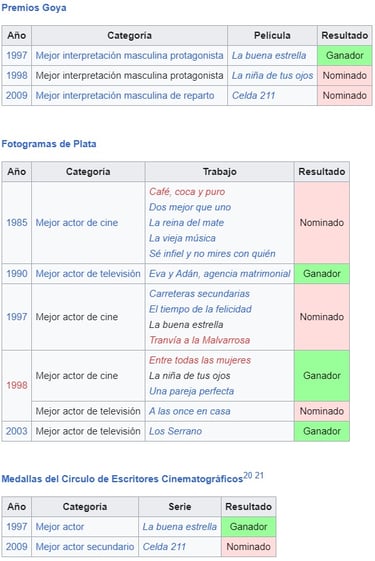
Task: Click Carreteras secundarias film link
Action: (x=199, y=294)
